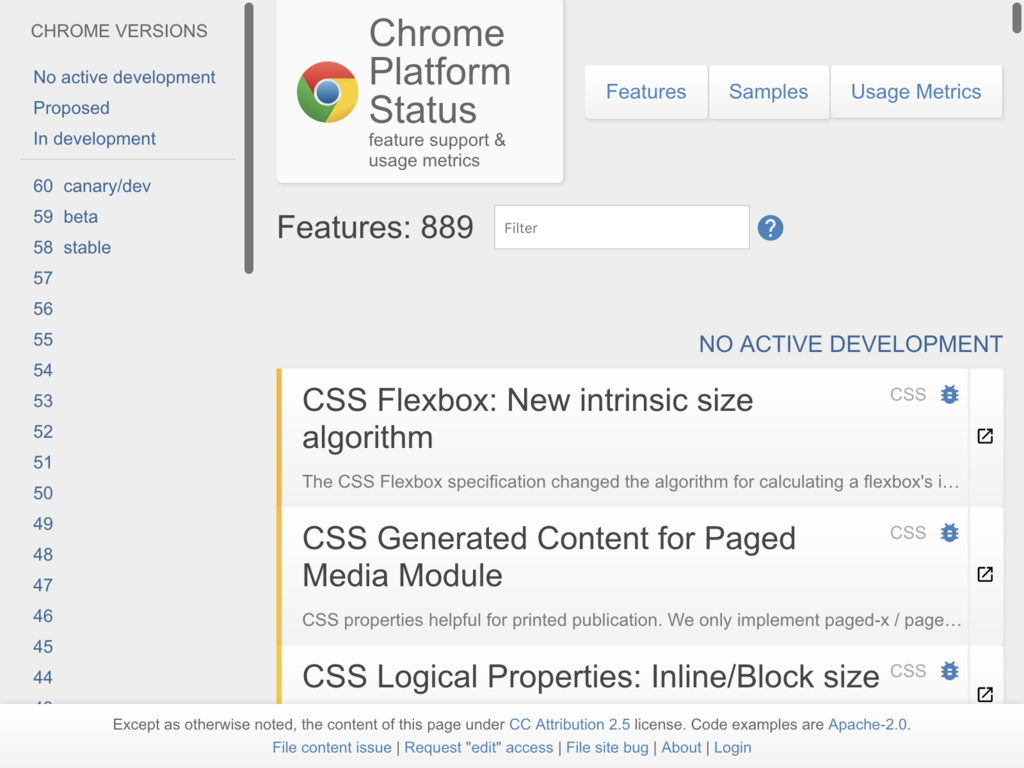Viewport: 1024px width, 768px height.
Task: Open CSS Flexbox feature in new window icon
Action: [x=985, y=436]
